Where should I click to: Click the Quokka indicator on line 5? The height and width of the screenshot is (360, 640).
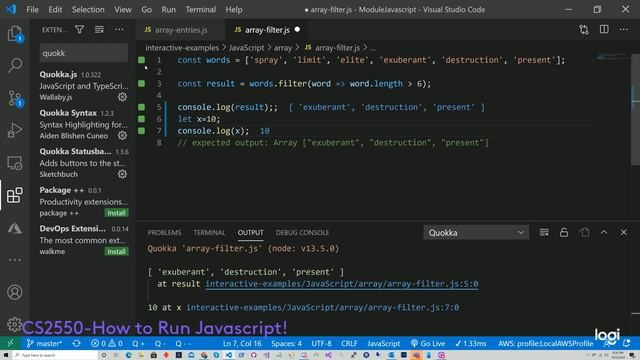(x=141, y=107)
